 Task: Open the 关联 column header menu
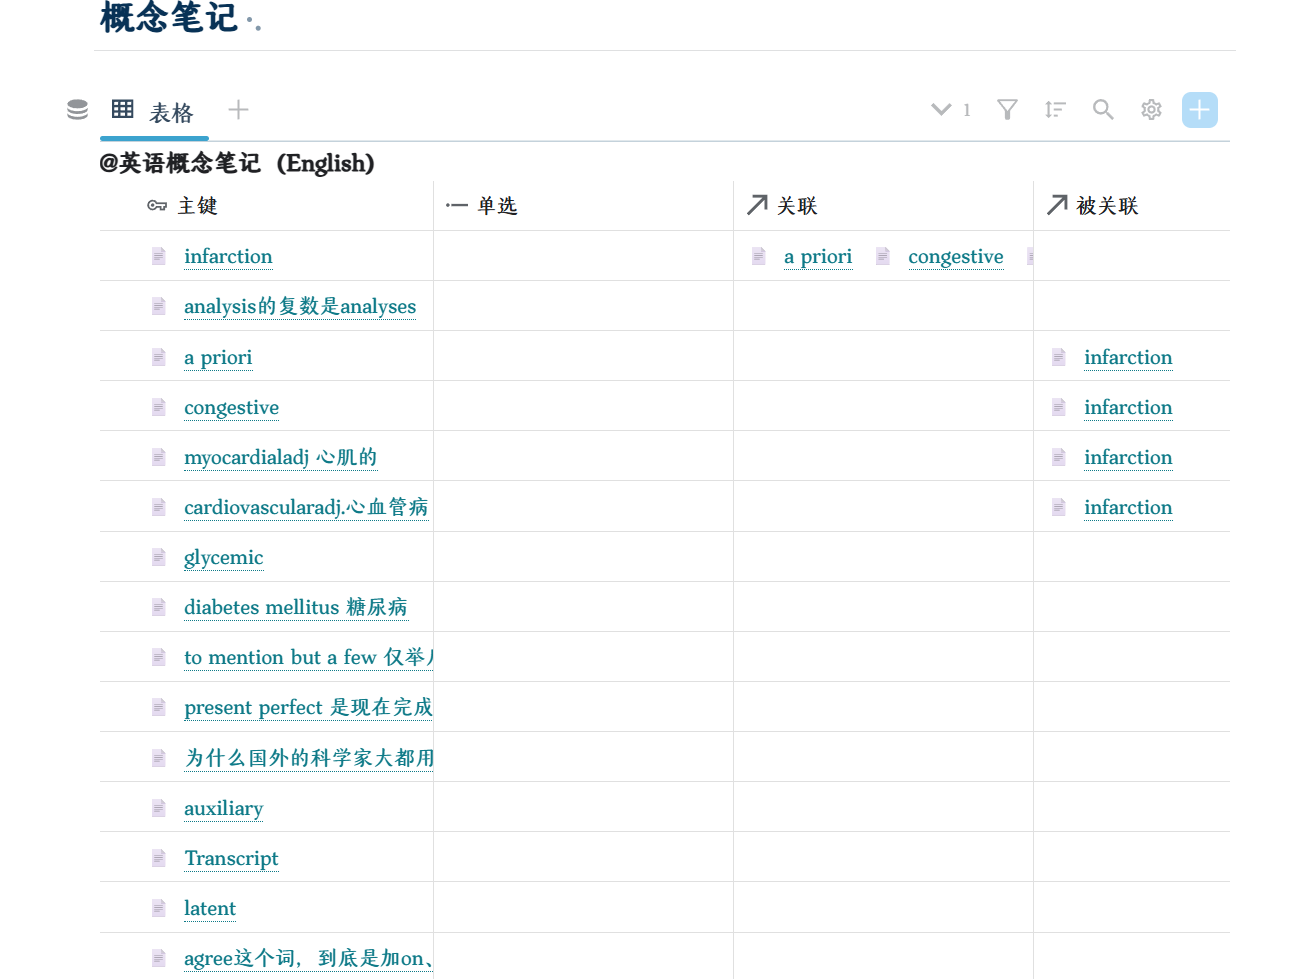coord(797,206)
